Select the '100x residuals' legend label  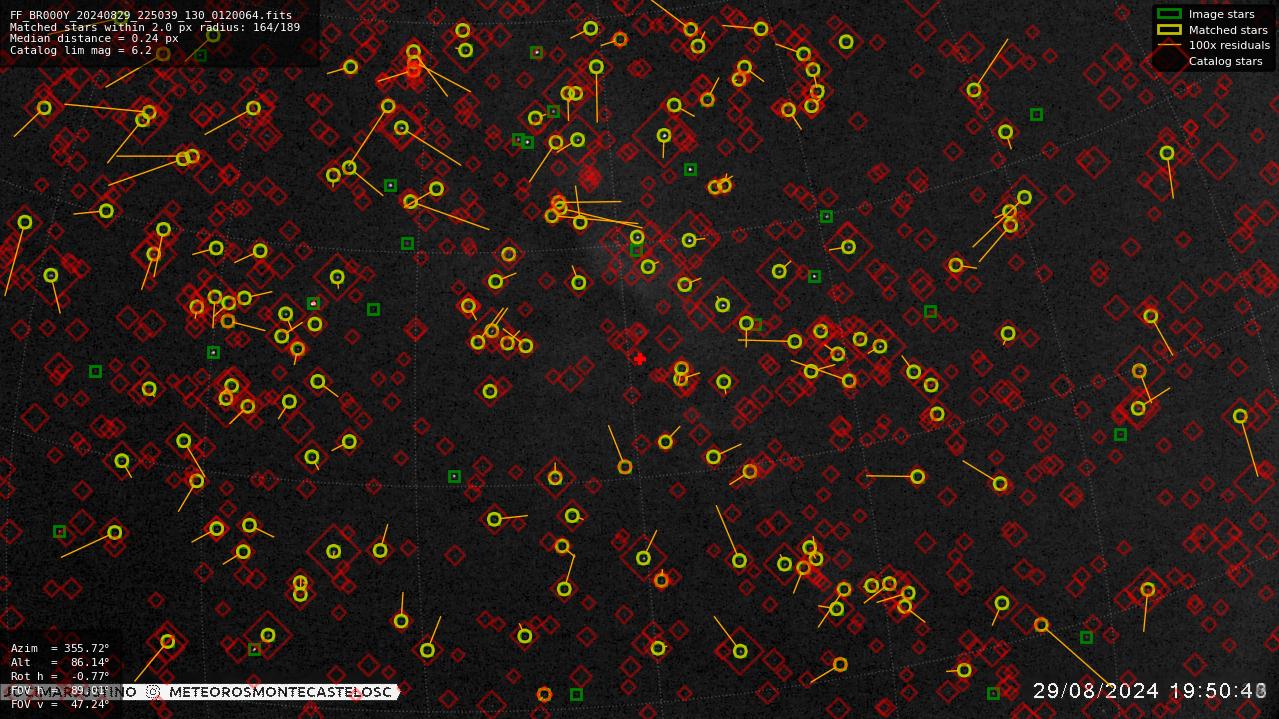1229,45
